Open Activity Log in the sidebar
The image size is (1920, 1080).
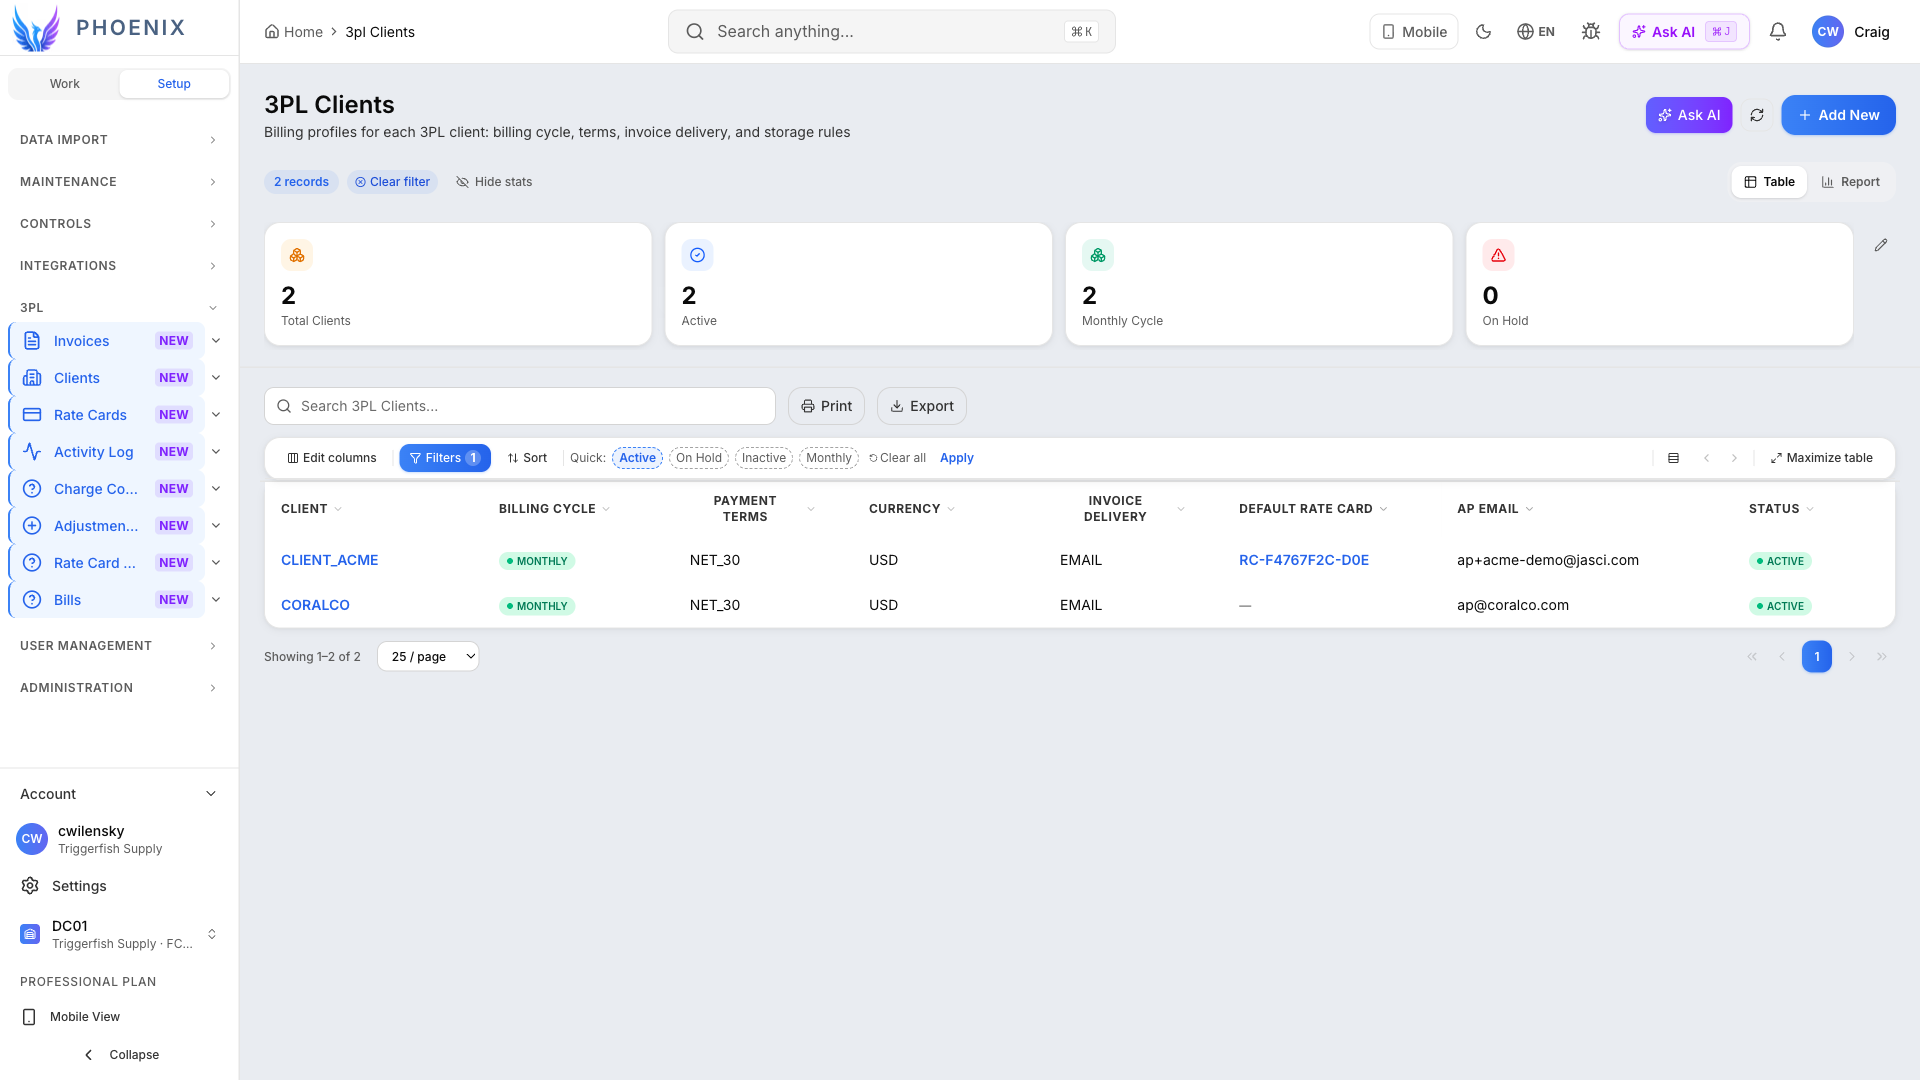click(106, 452)
